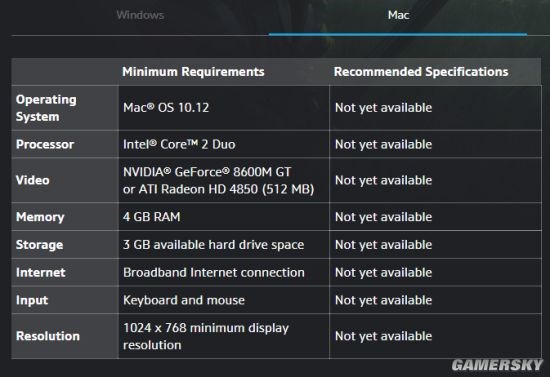
Task: Select the Video row label
Action: point(33,180)
